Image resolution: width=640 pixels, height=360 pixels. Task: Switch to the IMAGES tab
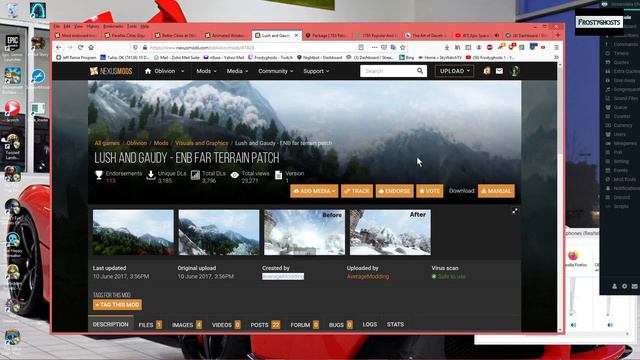tap(187, 324)
